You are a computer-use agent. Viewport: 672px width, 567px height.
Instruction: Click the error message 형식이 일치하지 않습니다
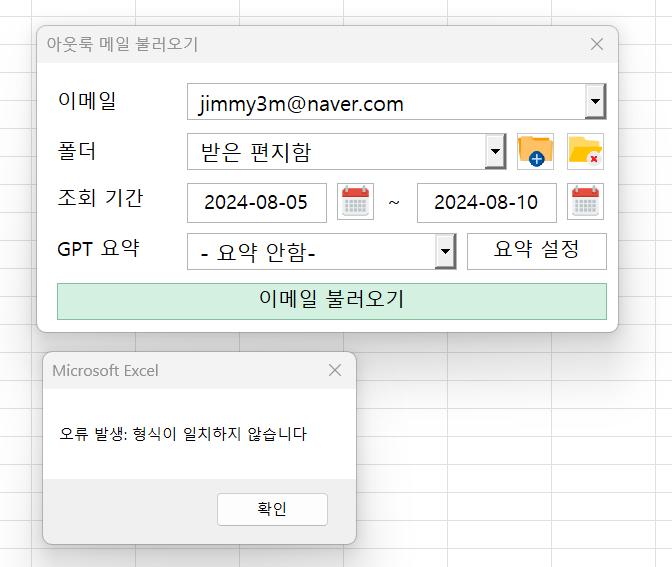pos(219,434)
